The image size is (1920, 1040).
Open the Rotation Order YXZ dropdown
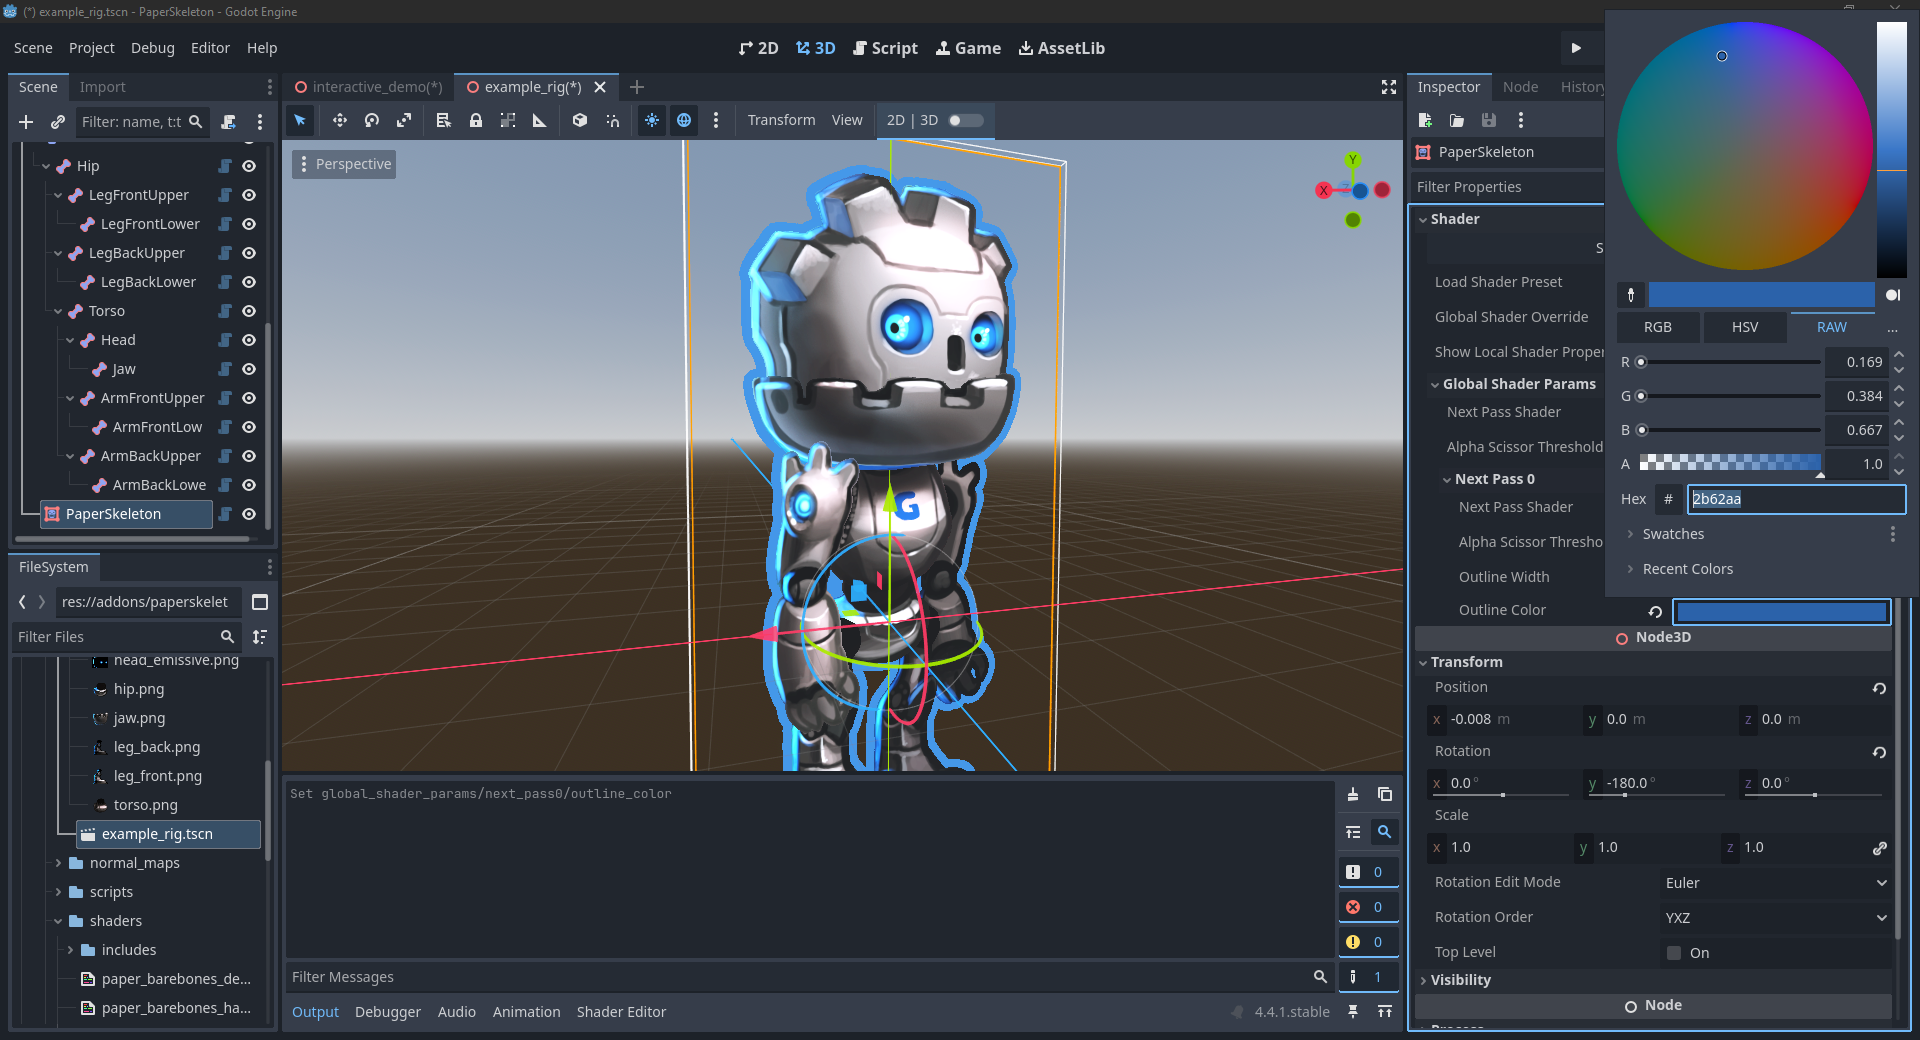1775,918
